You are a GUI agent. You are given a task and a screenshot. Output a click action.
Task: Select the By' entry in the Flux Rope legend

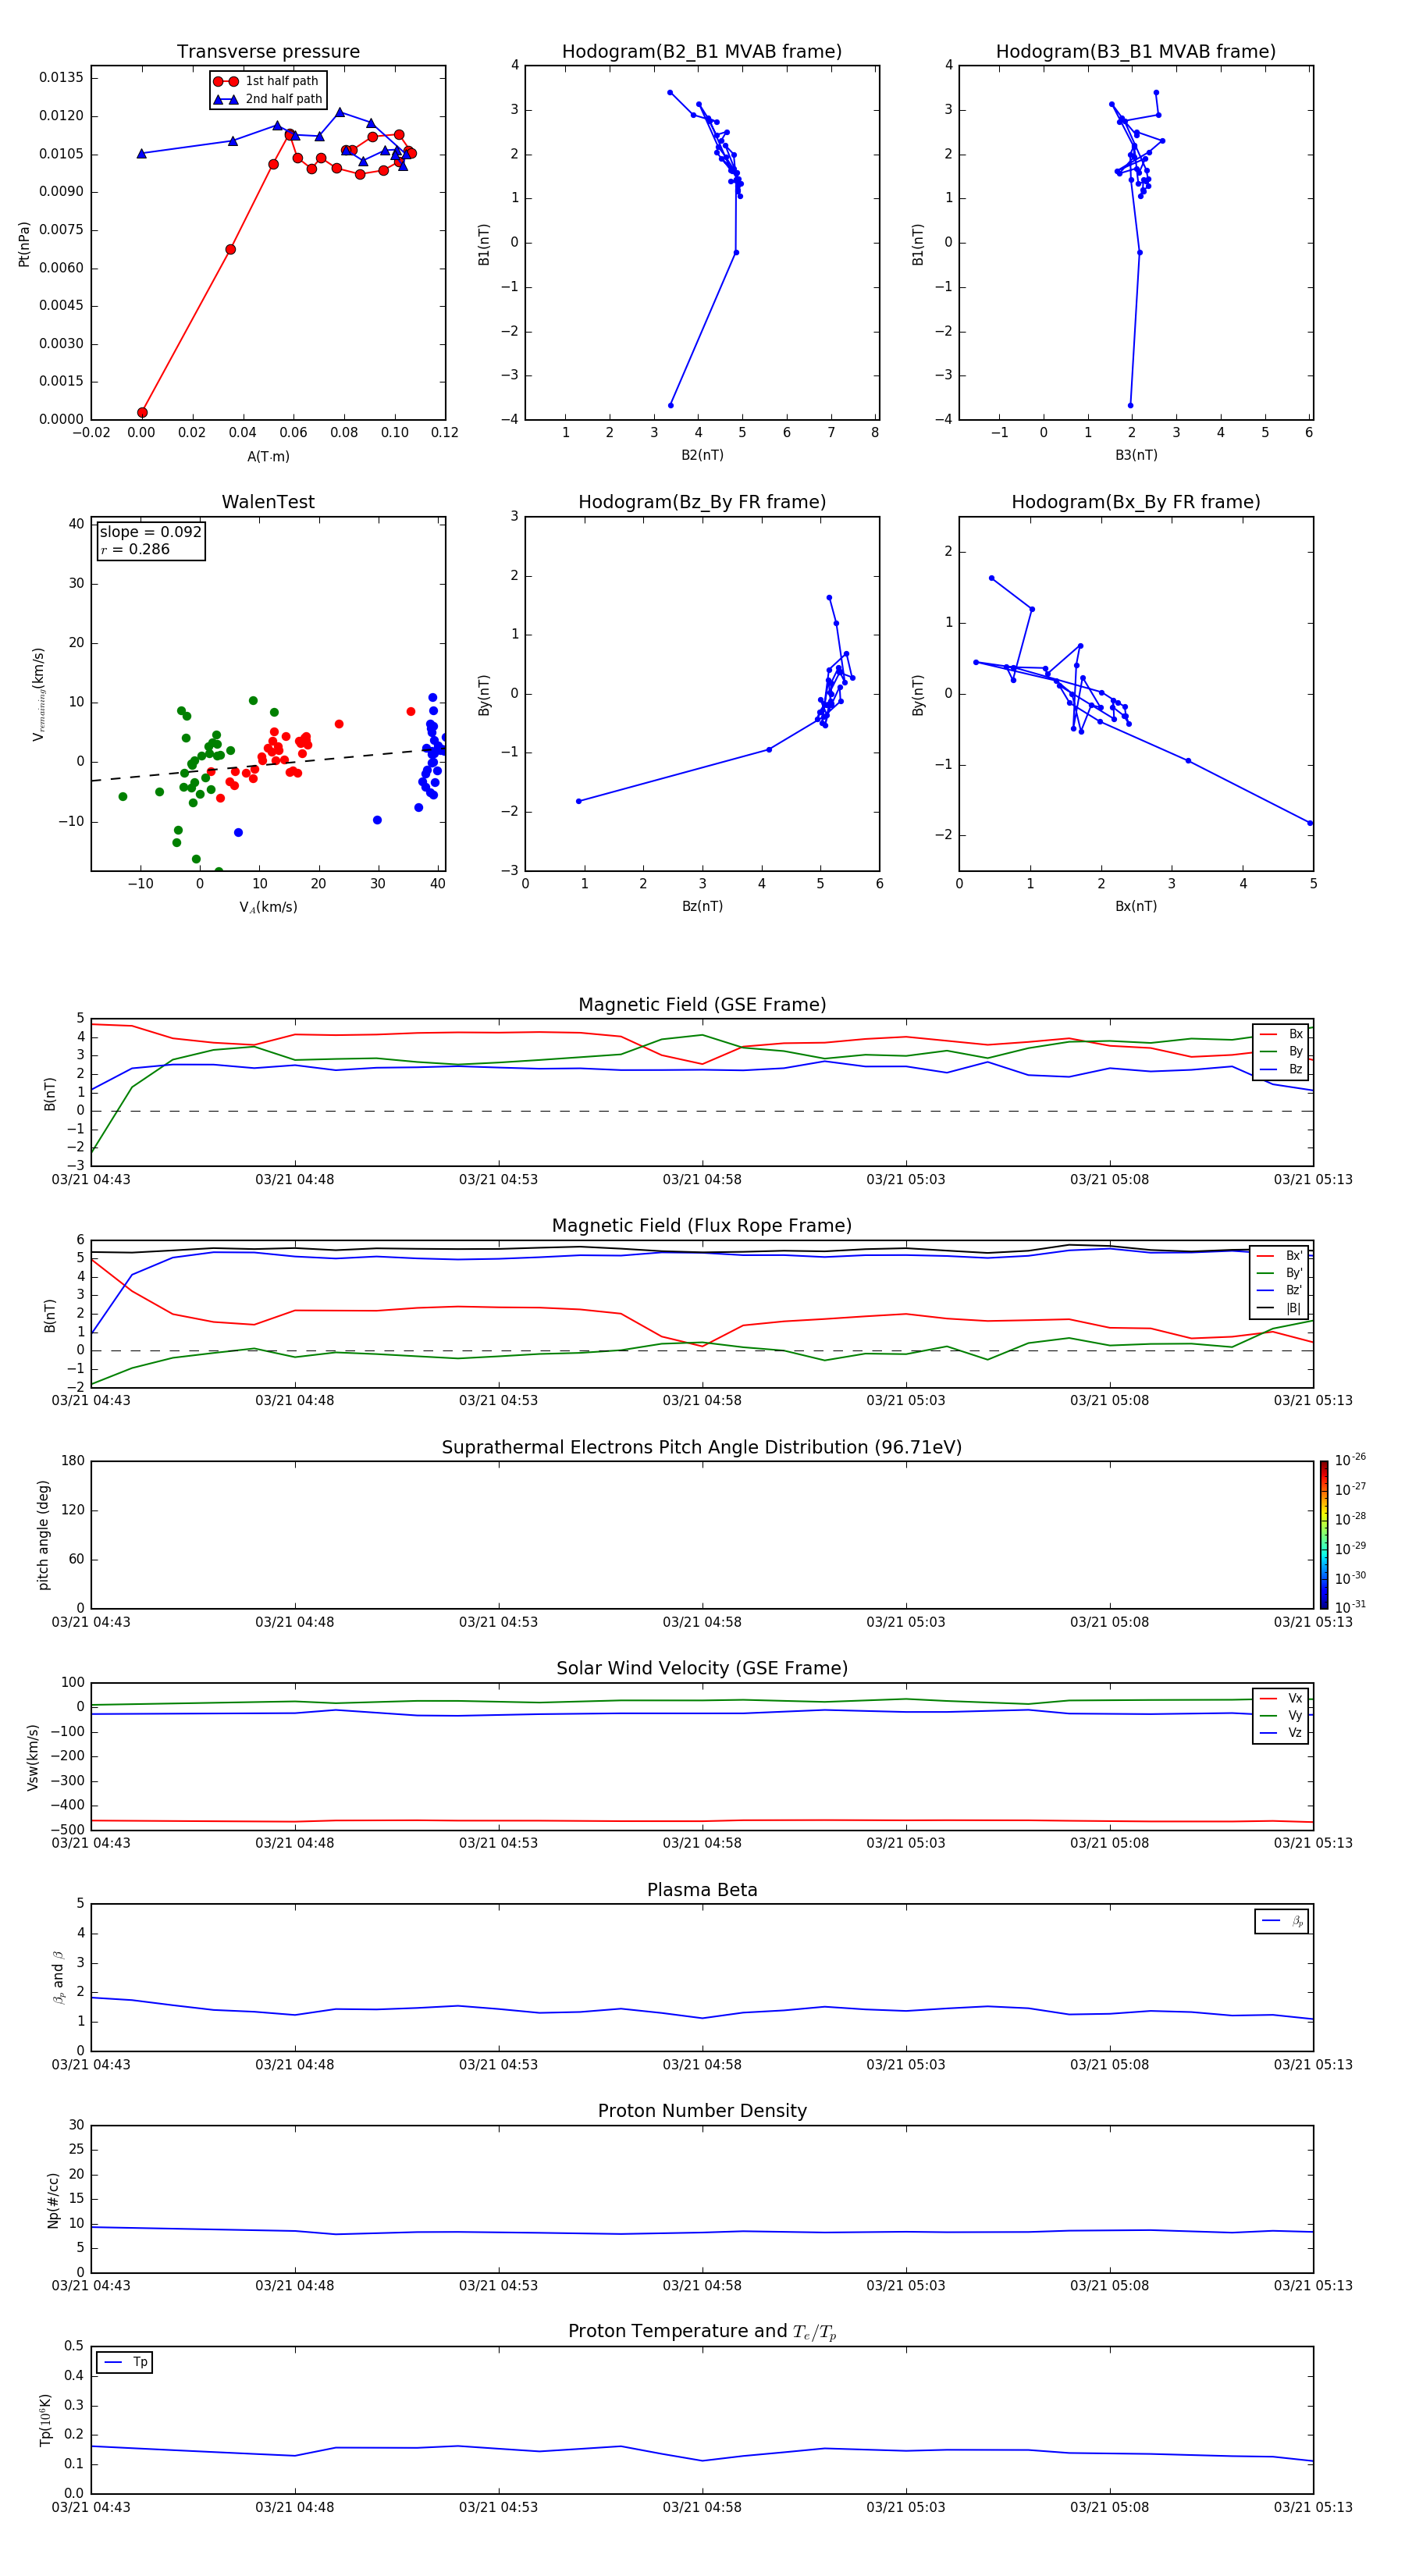[x=1279, y=1273]
